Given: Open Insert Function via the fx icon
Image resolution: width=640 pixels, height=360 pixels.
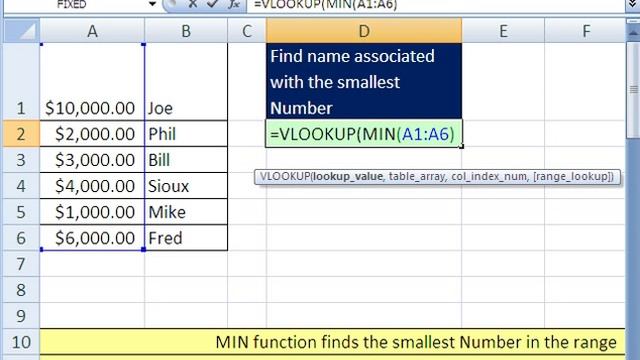Looking at the screenshot, I should coord(234,4).
